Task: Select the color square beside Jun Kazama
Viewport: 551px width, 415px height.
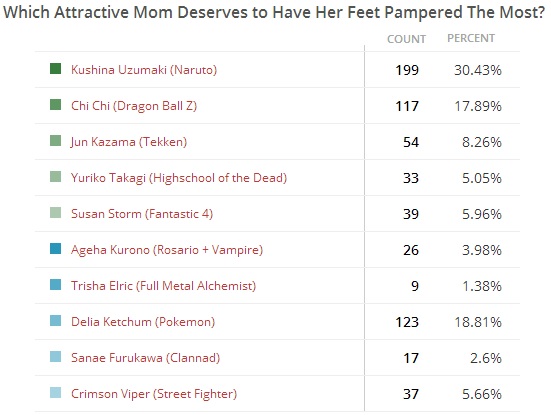Action: coord(56,141)
